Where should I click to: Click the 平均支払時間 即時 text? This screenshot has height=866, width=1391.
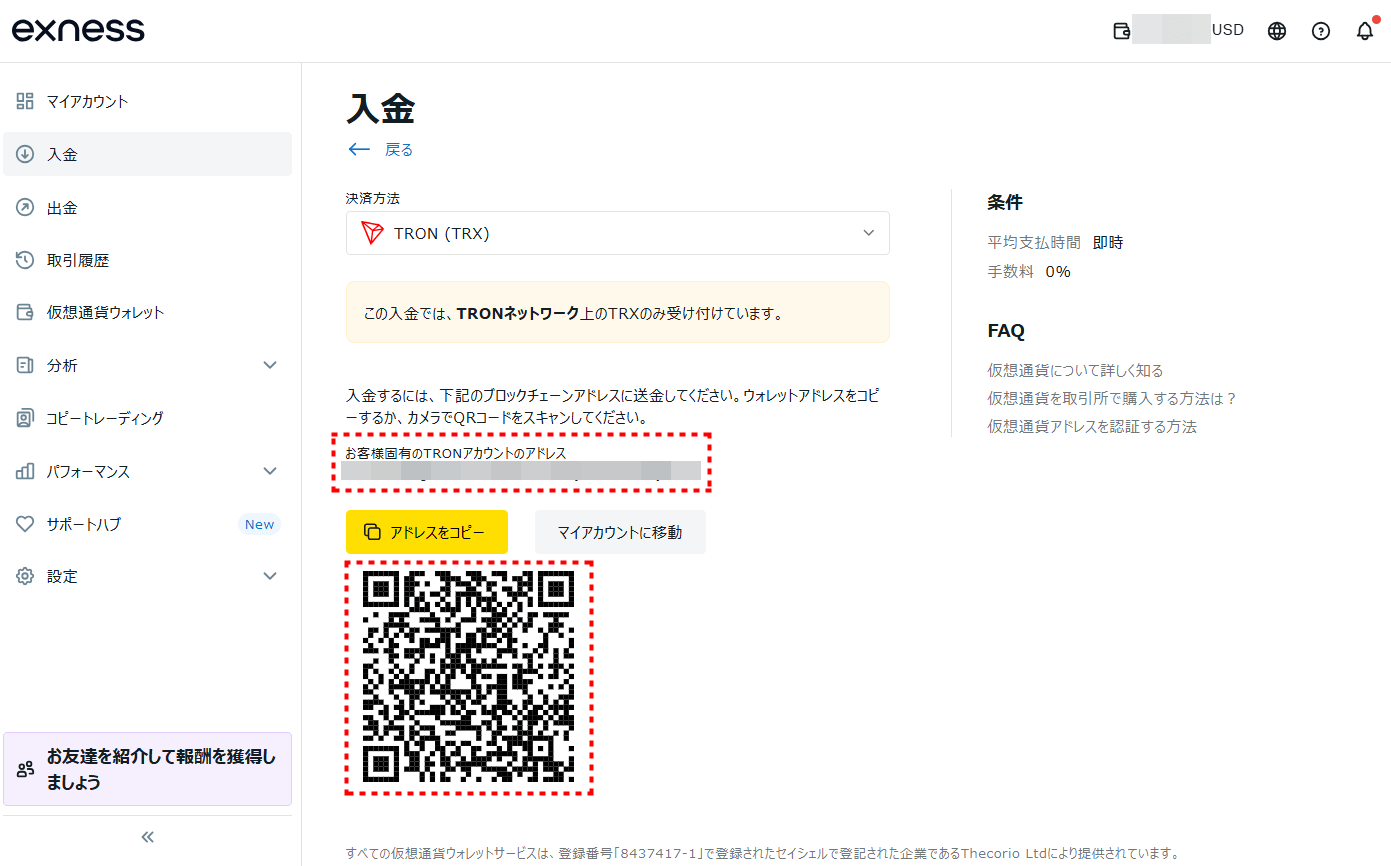click(1055, 242)
